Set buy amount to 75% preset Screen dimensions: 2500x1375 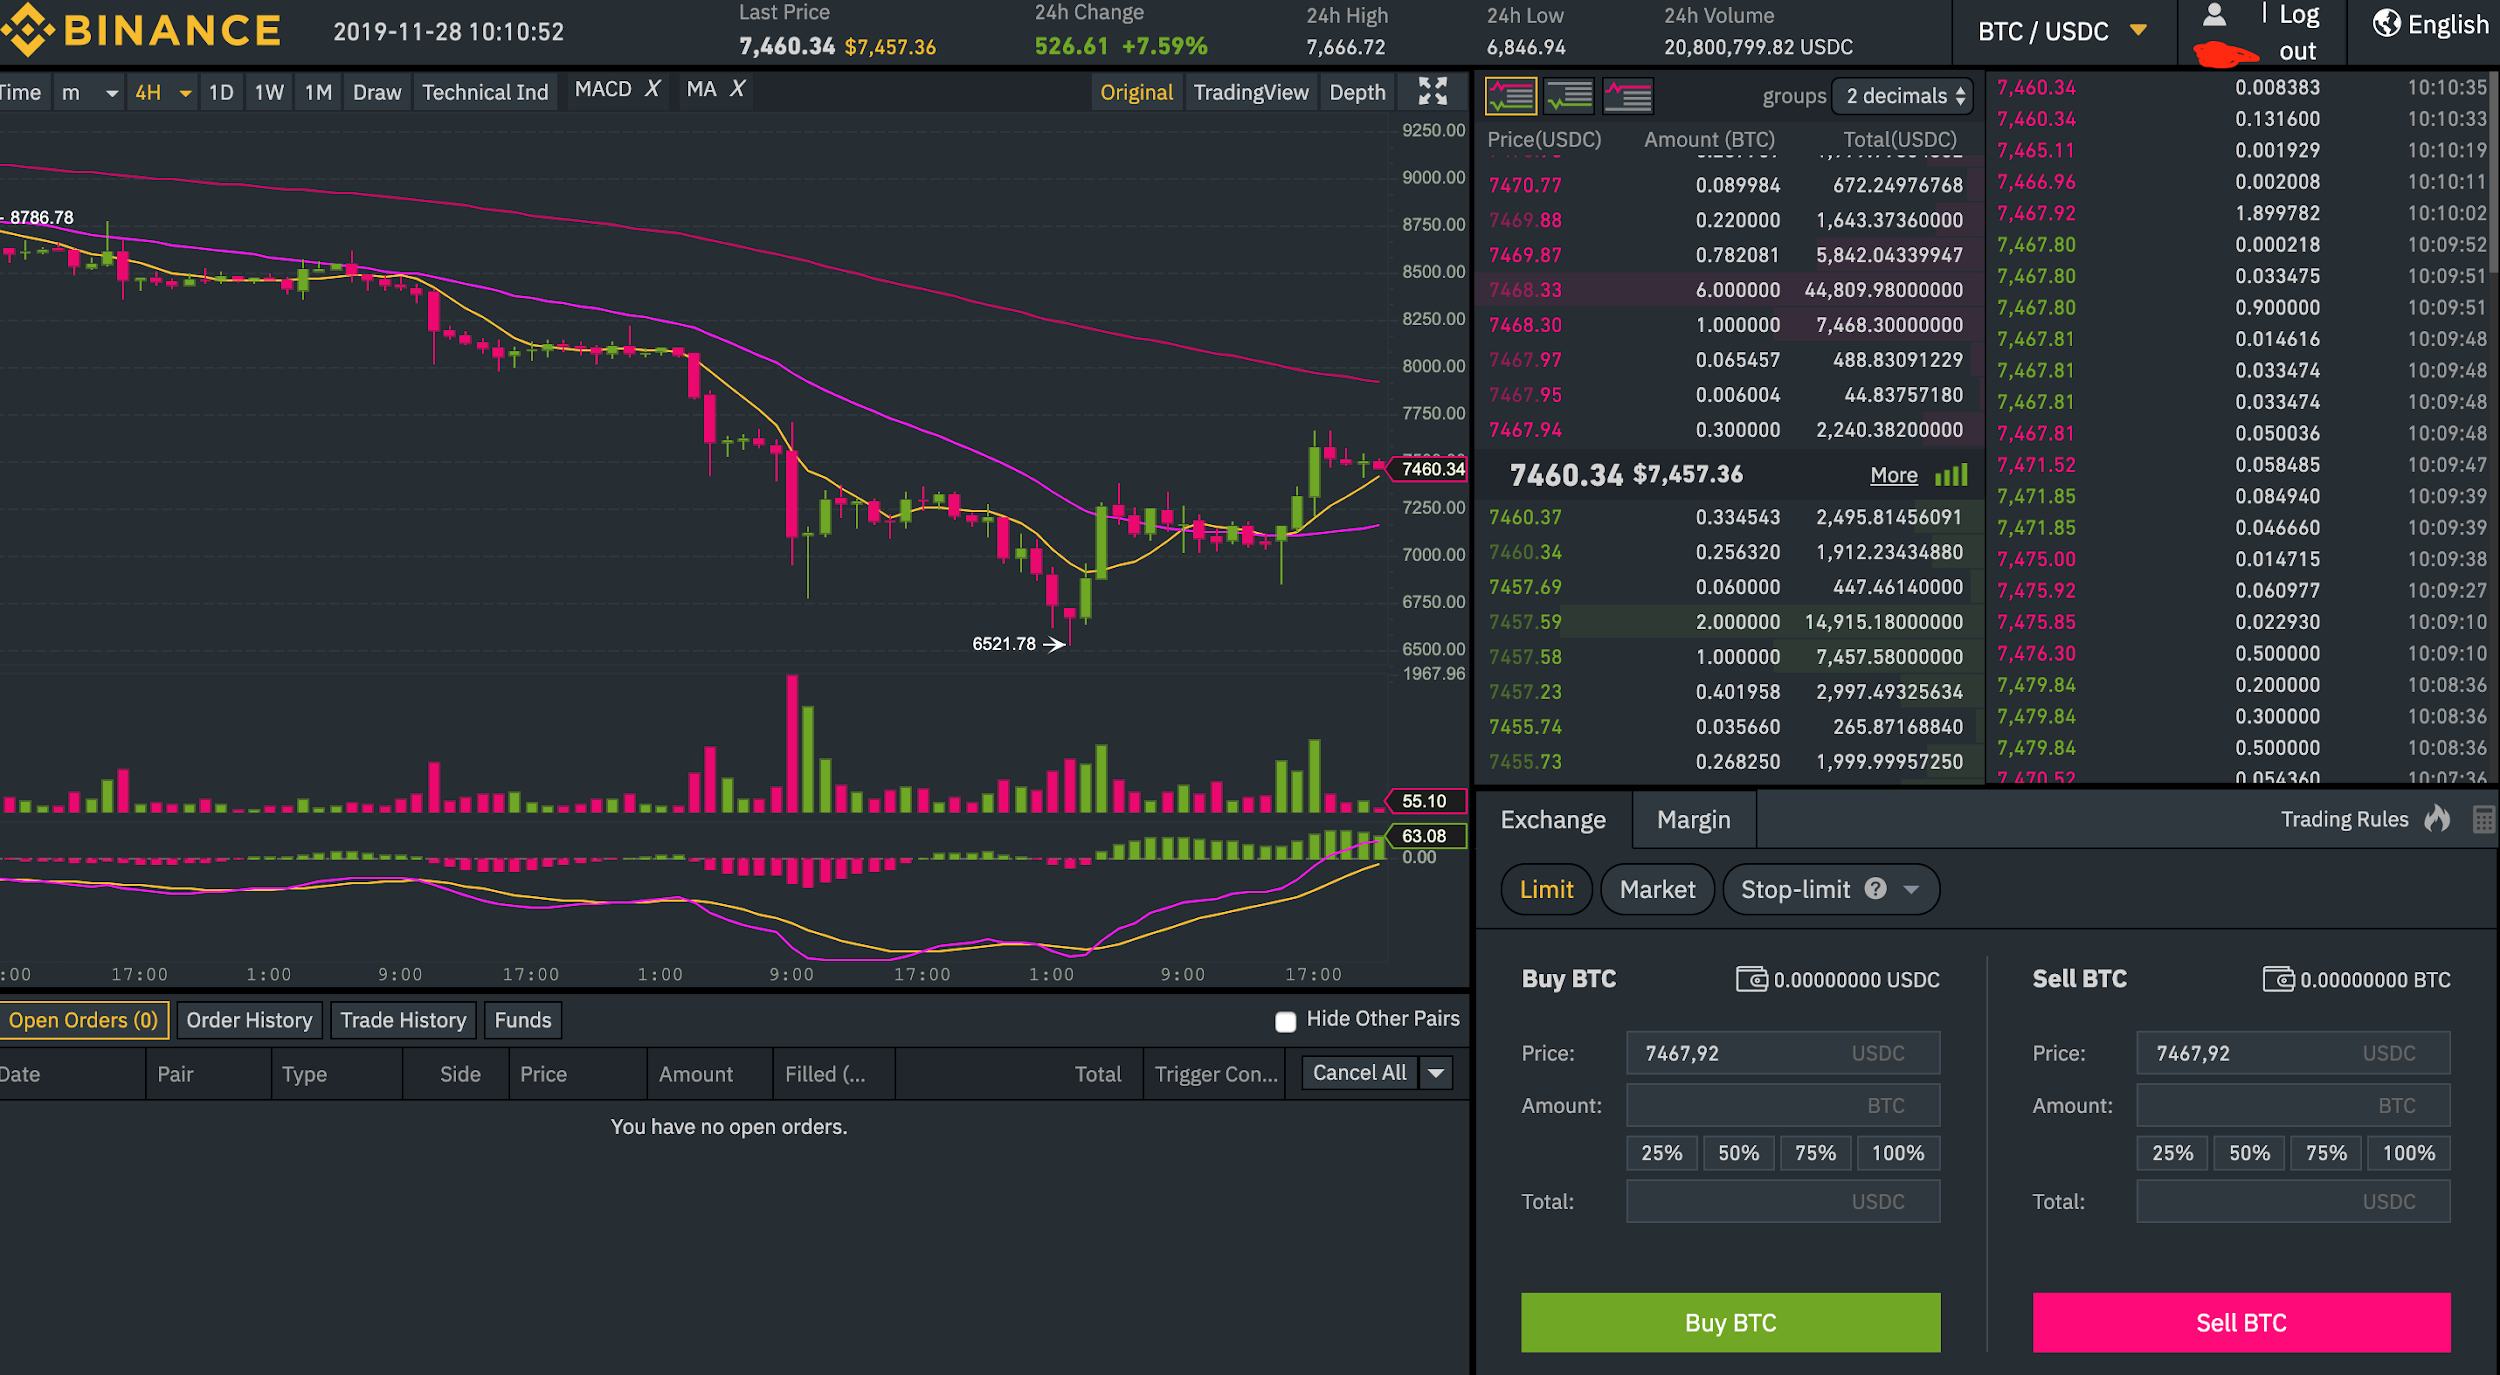pos(1815,1152)
